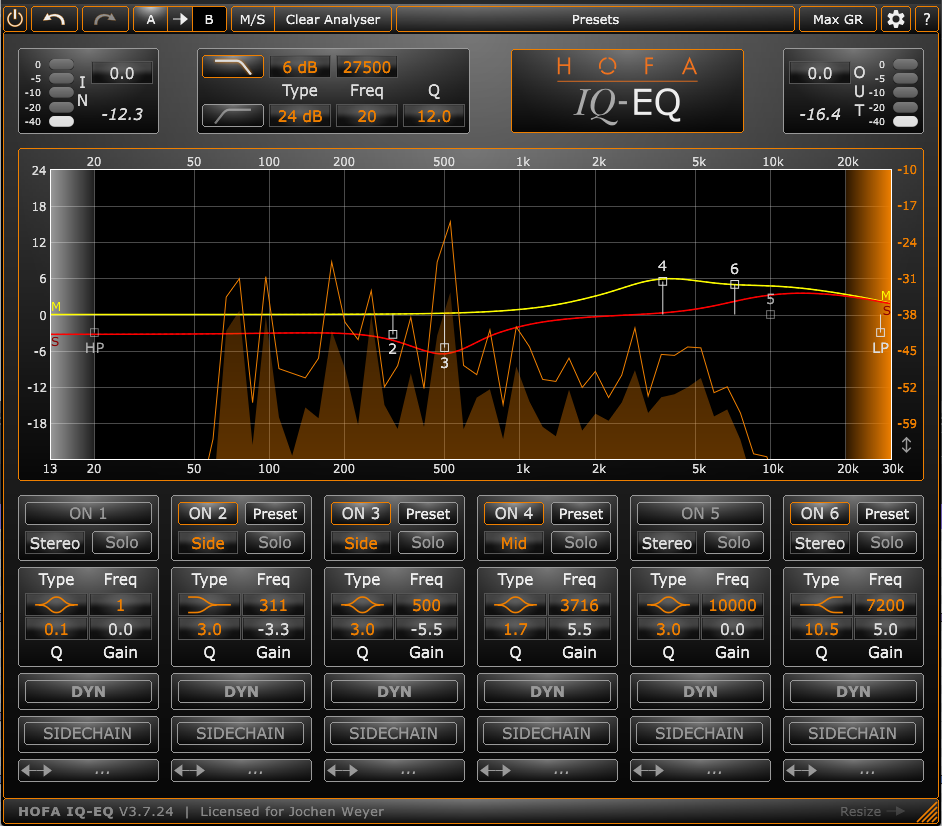Open settings gear icon
Screen dimensions: 942x826
click(x=896, y=19)
